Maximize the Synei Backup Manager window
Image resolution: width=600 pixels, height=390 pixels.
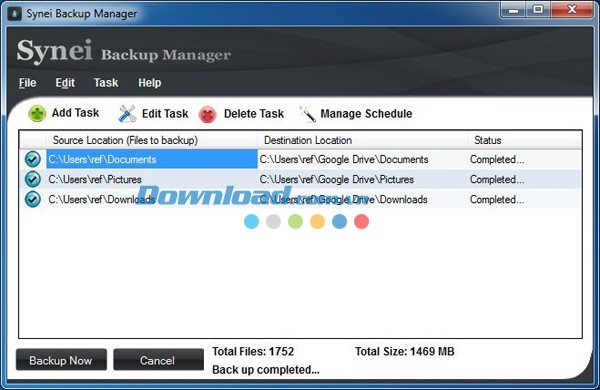[538, 10]
